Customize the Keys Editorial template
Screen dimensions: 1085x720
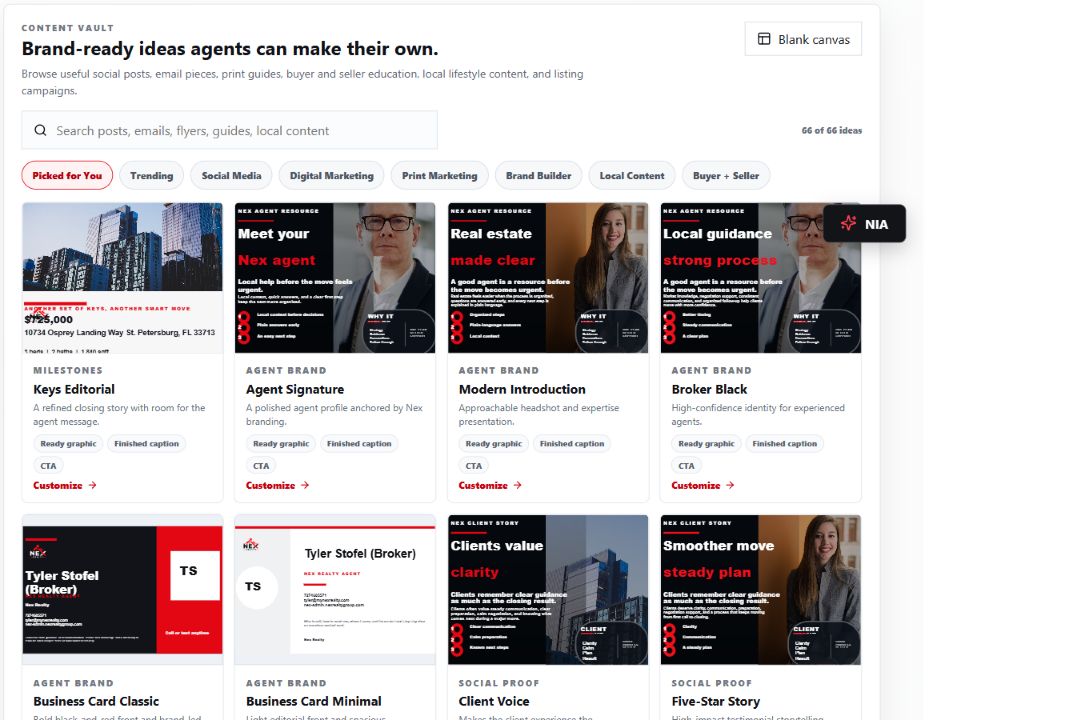click(64, 486)
